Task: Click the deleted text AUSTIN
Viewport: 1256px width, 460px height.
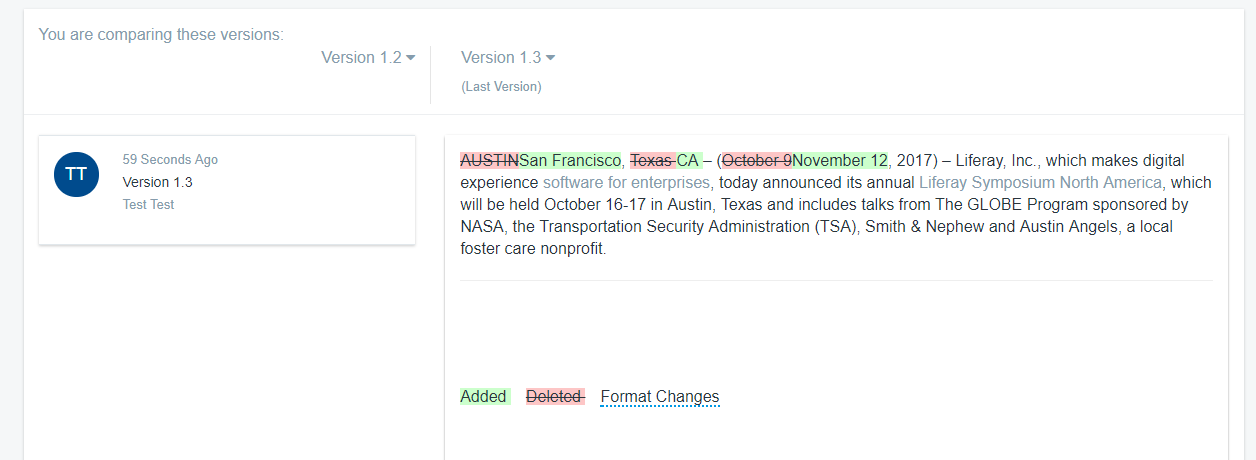Action: coord(490,161)
